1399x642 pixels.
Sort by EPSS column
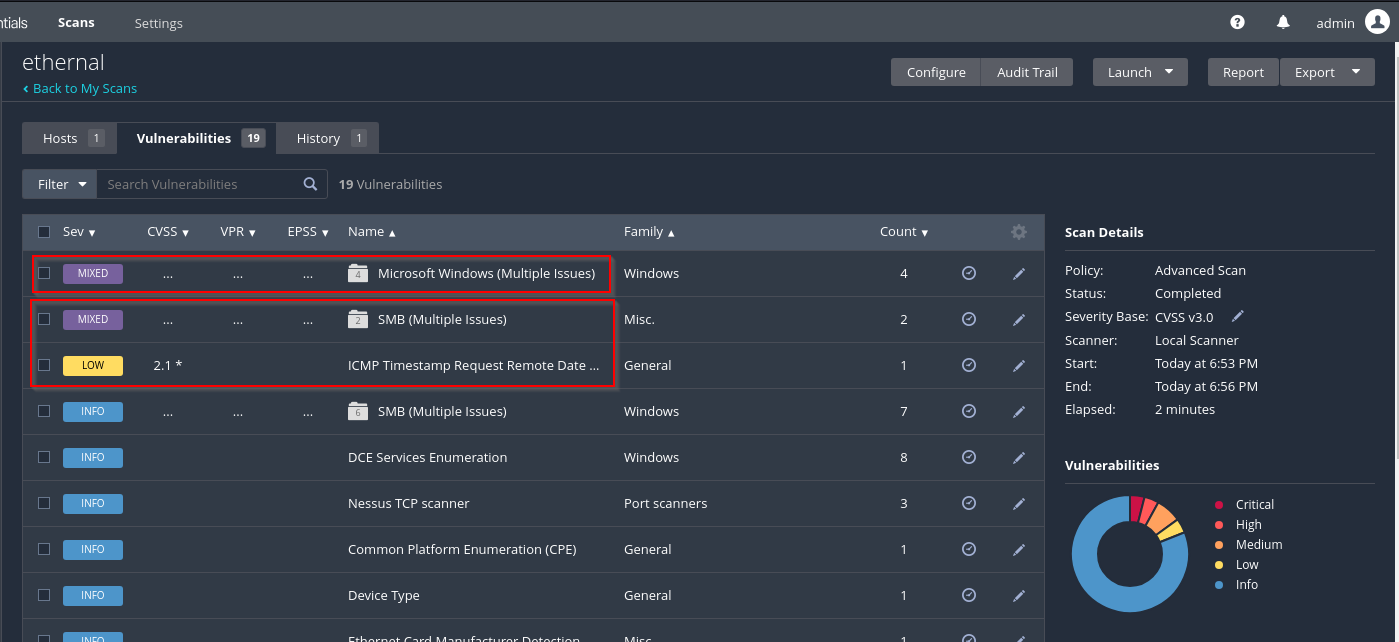pyautogui.click(x=308, y=232)
